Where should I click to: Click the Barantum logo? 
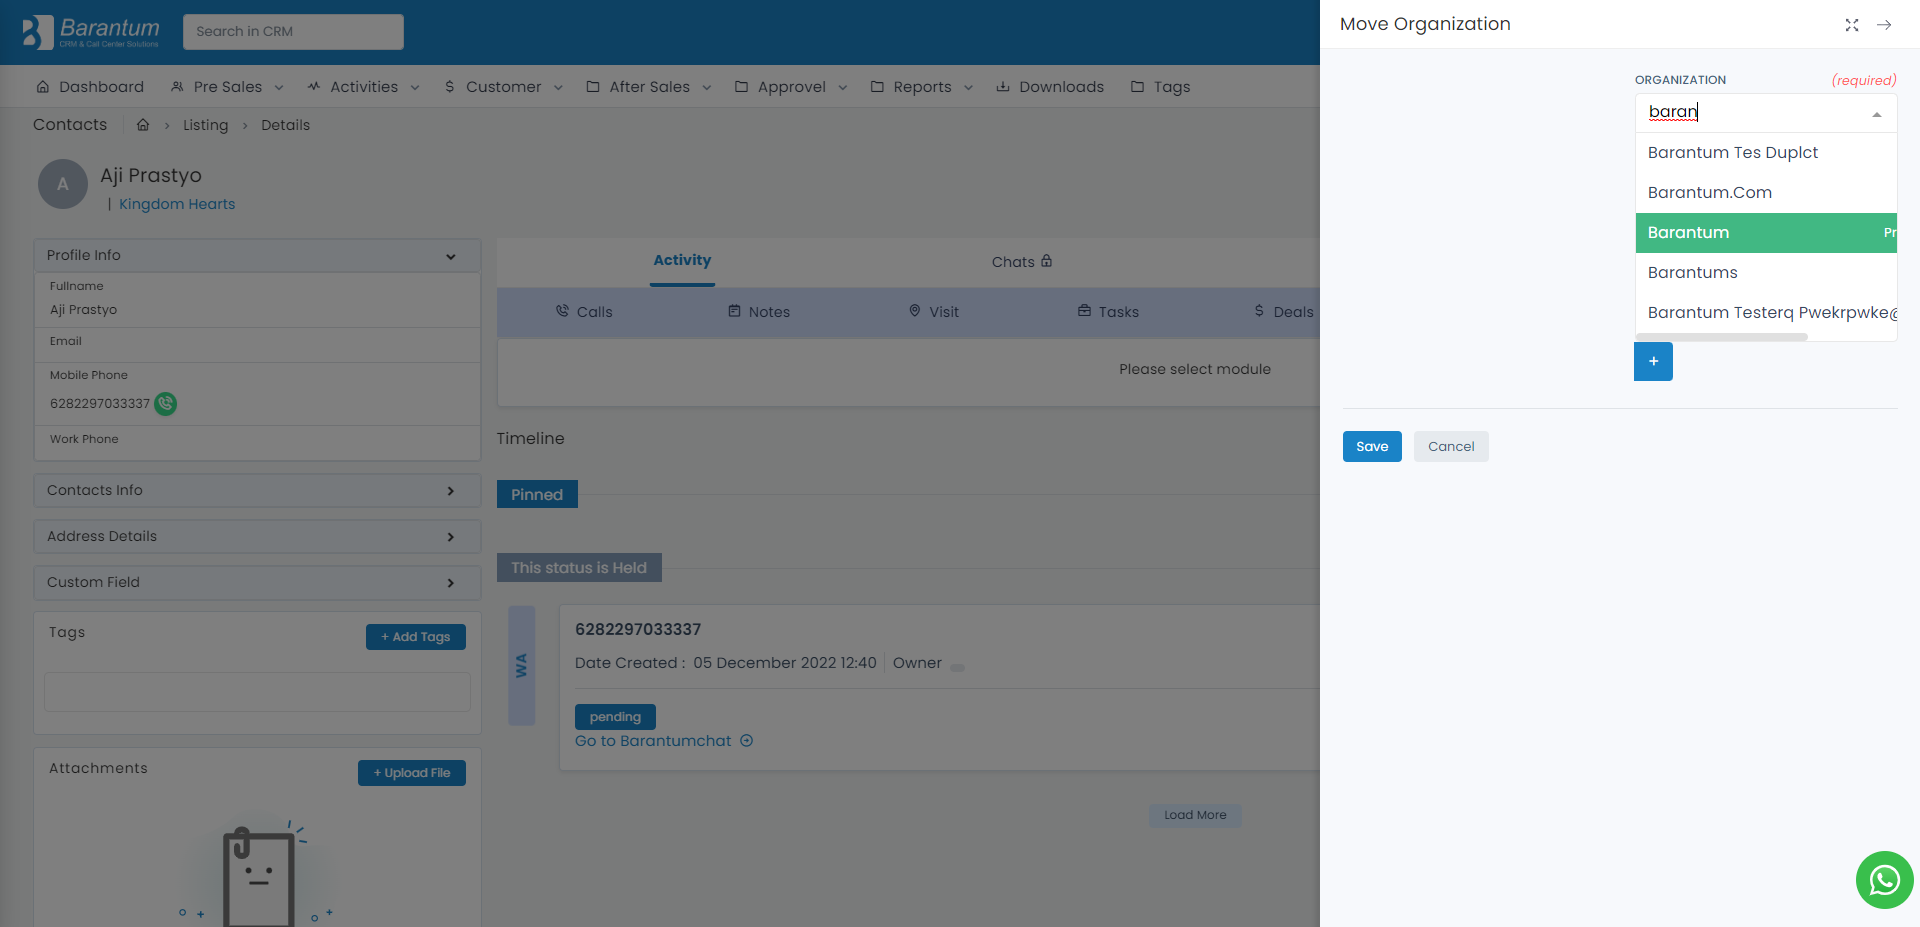coord(91,32)
